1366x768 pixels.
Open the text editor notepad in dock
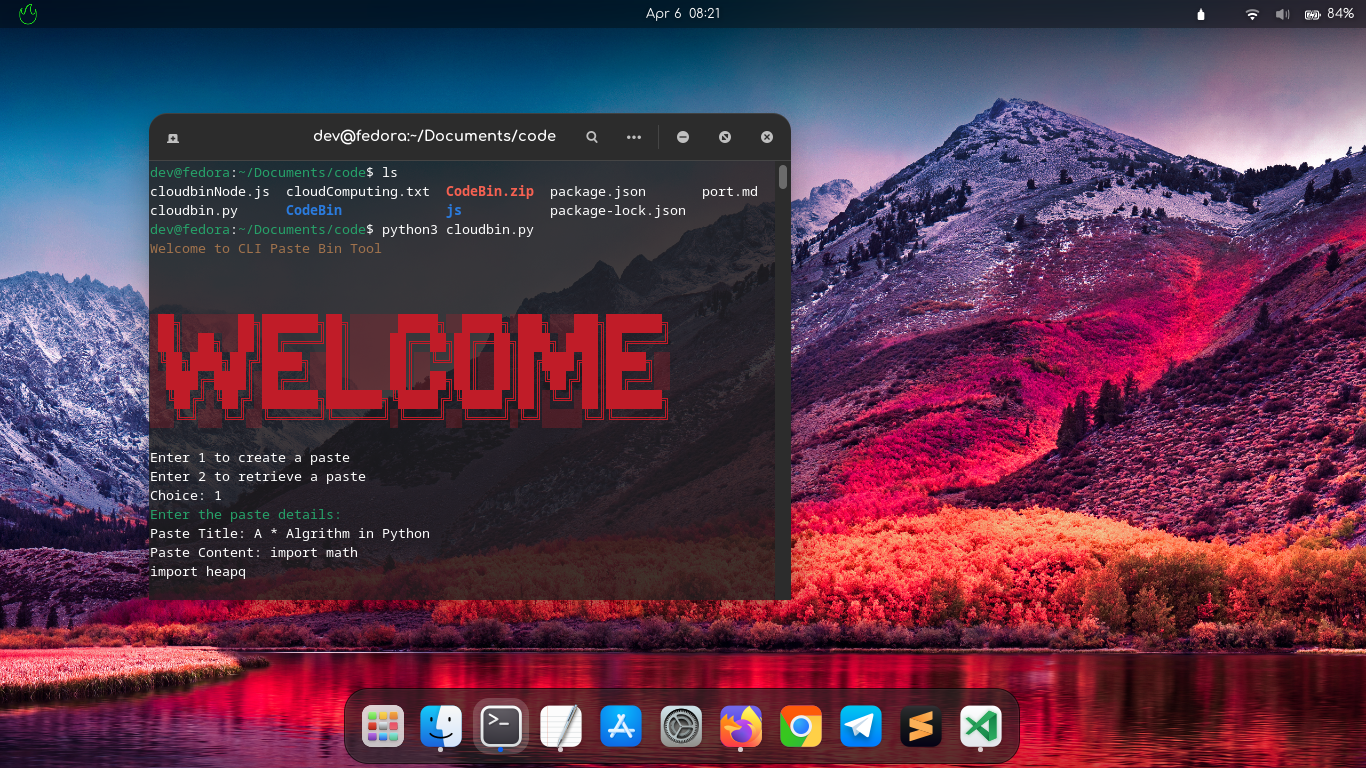(561, 726)
